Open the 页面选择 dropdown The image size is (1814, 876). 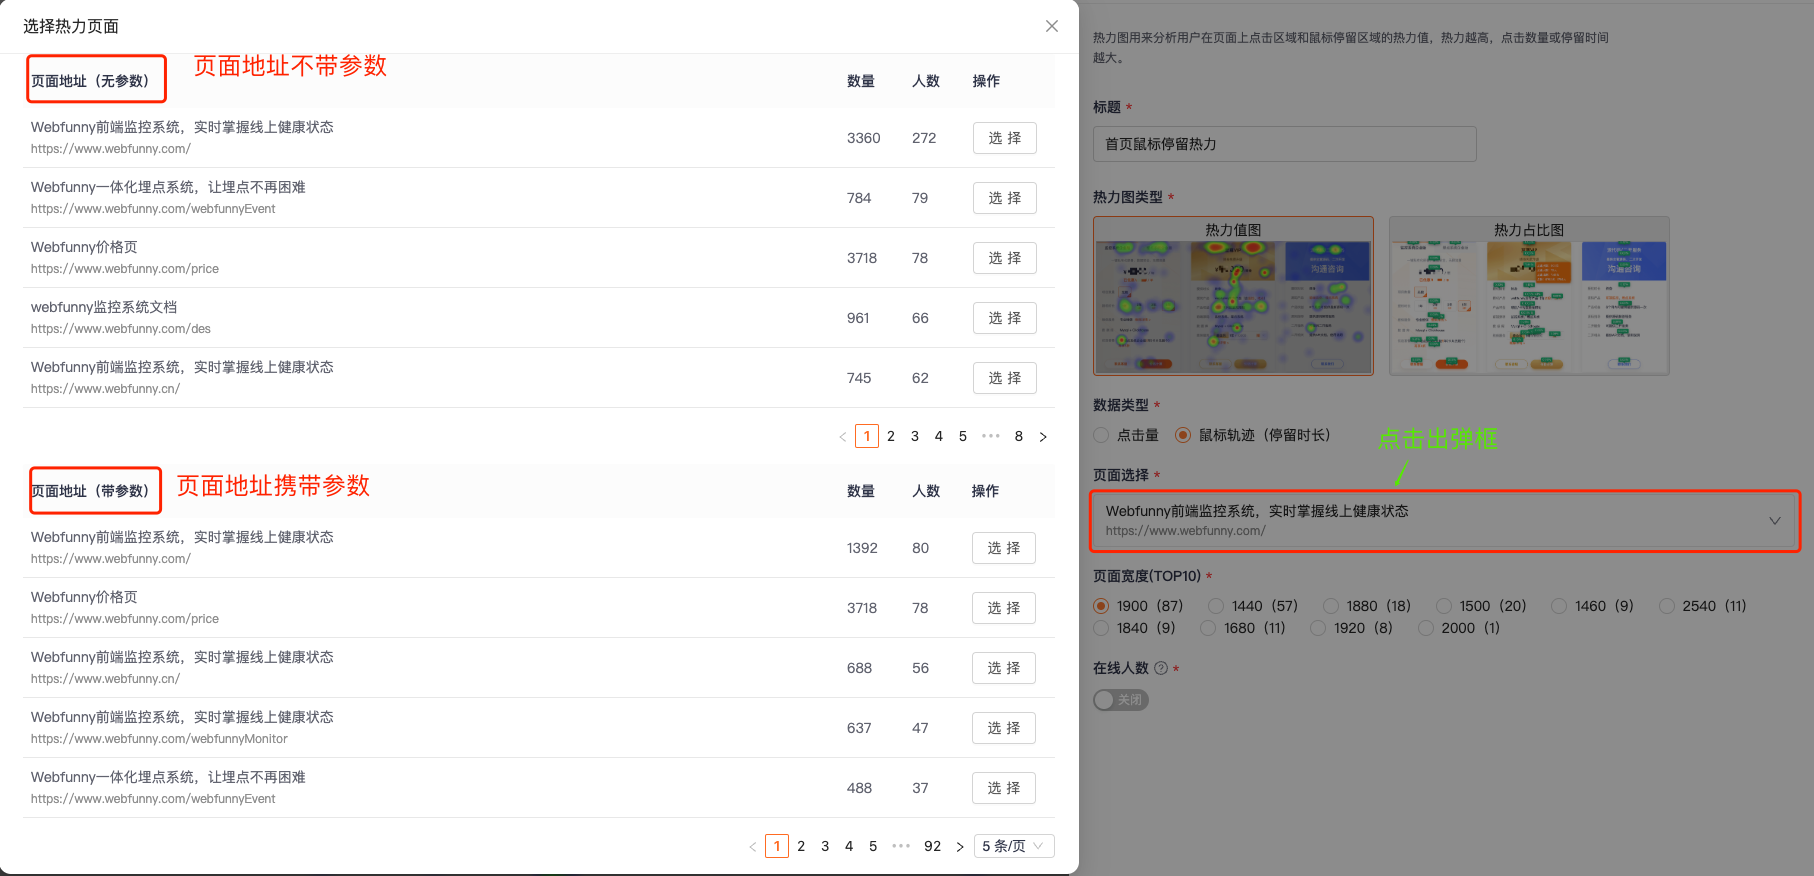[x=1445, y=521]
